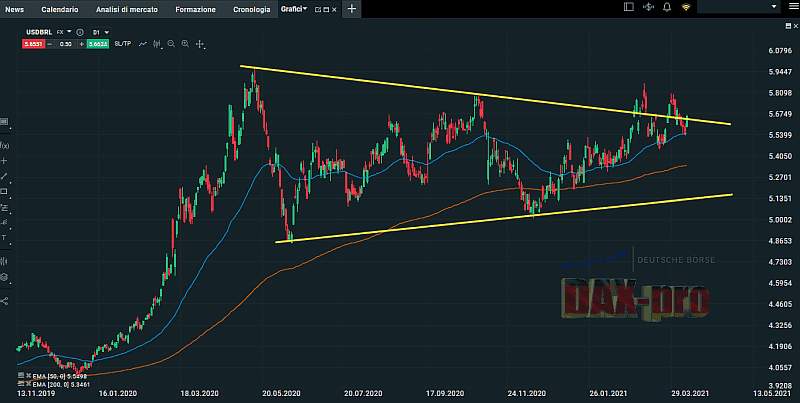Click the green buy price button
The image size is (800, 403).
pyautogui.click(x=97, y=44)
